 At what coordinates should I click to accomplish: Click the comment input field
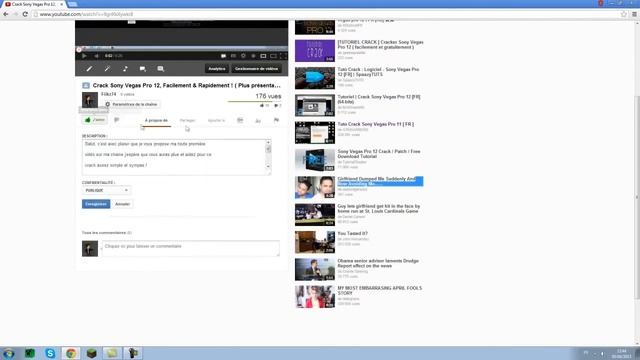tap(191, 248)
